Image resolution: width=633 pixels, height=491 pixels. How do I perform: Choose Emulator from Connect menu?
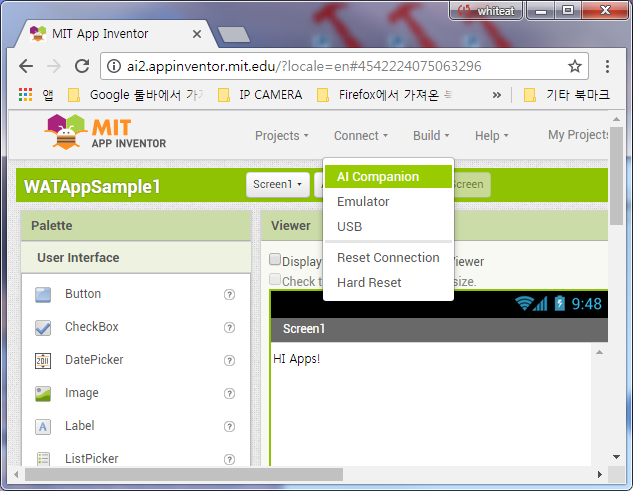pyautogui.click(x=388, y=201)
